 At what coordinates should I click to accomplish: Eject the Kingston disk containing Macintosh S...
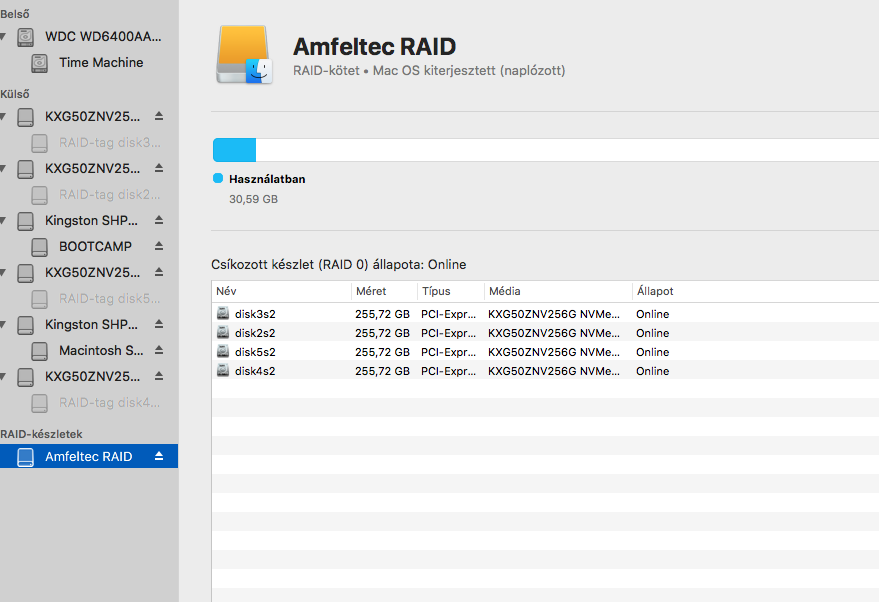click(159, 325)
